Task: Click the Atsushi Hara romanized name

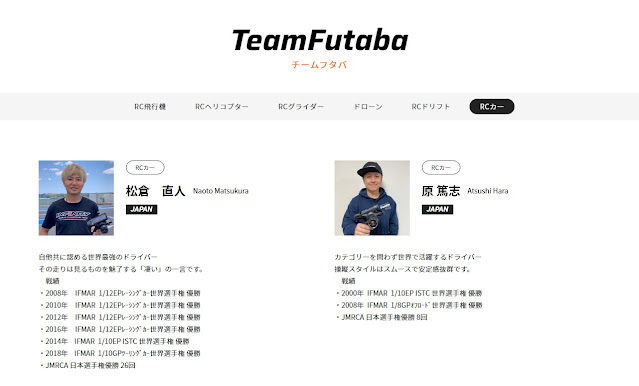Action: click(487, 191)
